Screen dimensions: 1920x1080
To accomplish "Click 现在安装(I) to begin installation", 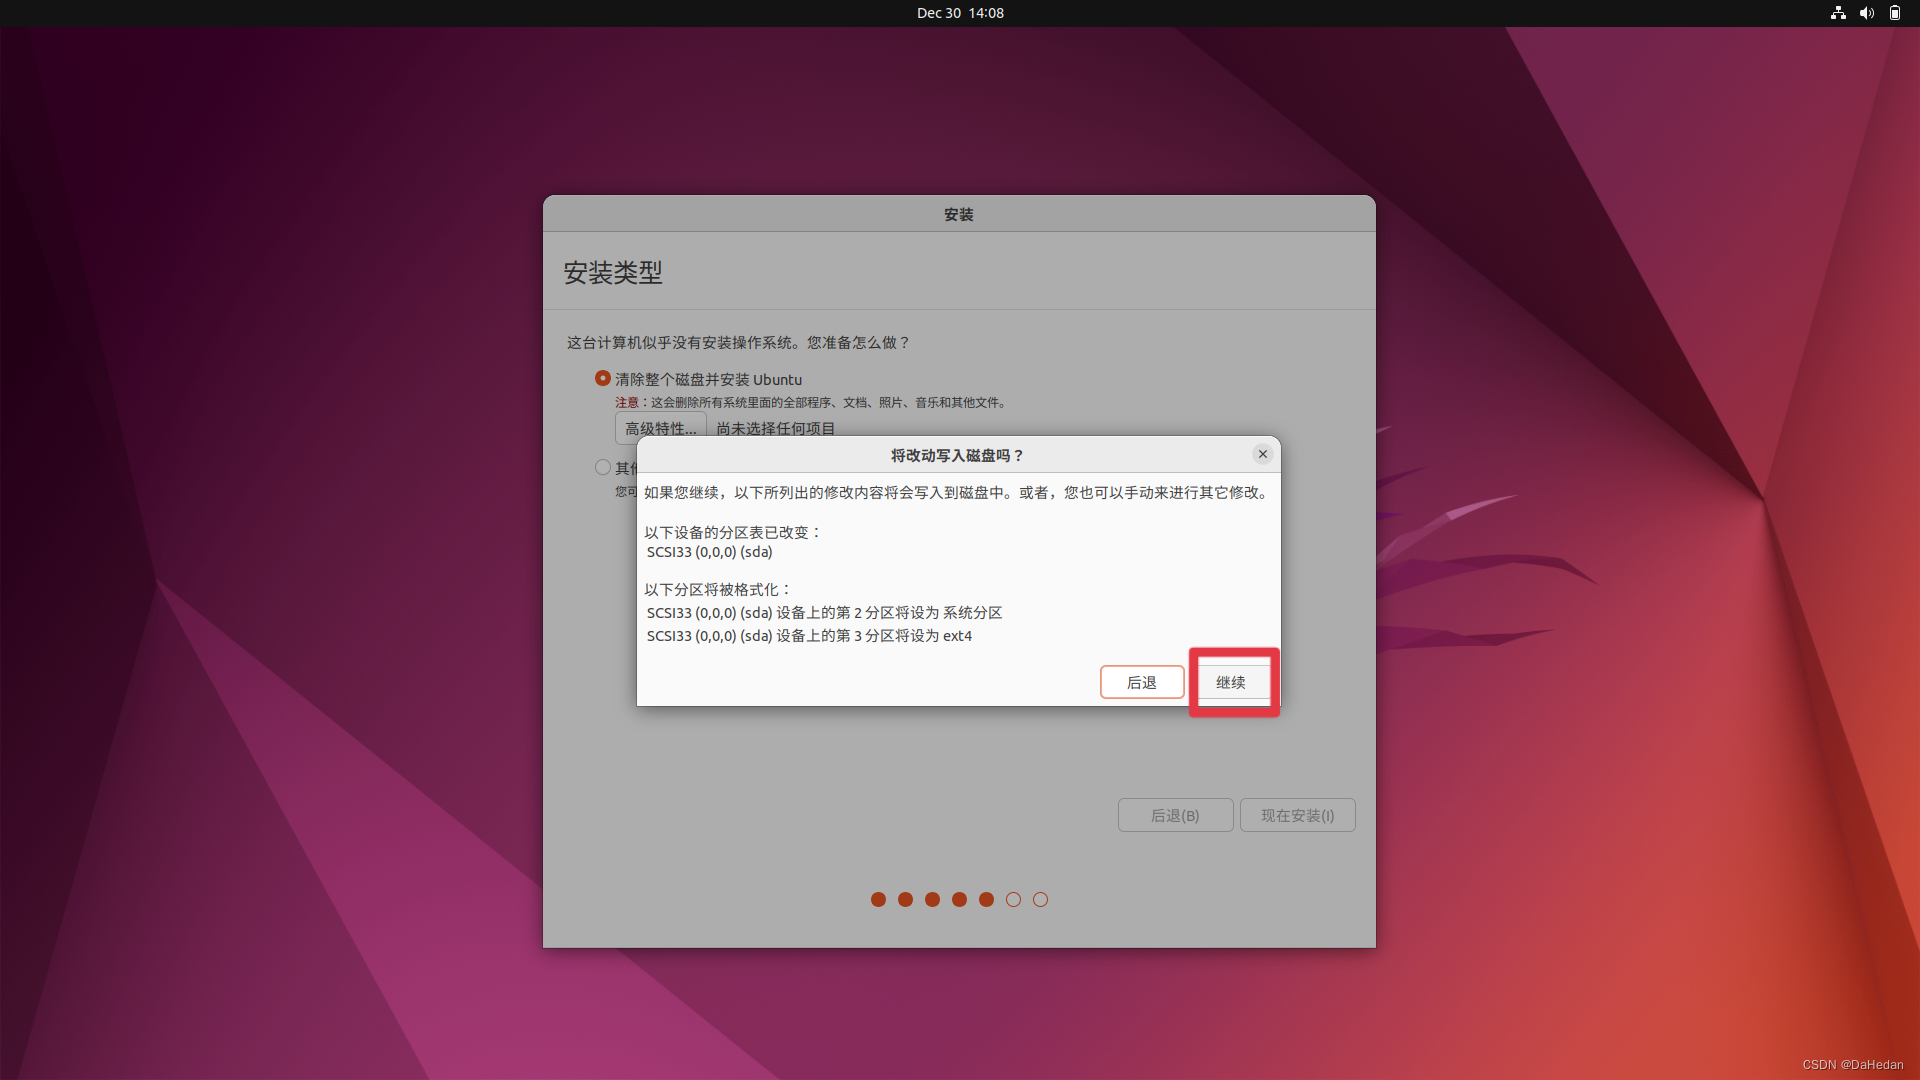I will pyautogui.click(x=1297, y=815).
